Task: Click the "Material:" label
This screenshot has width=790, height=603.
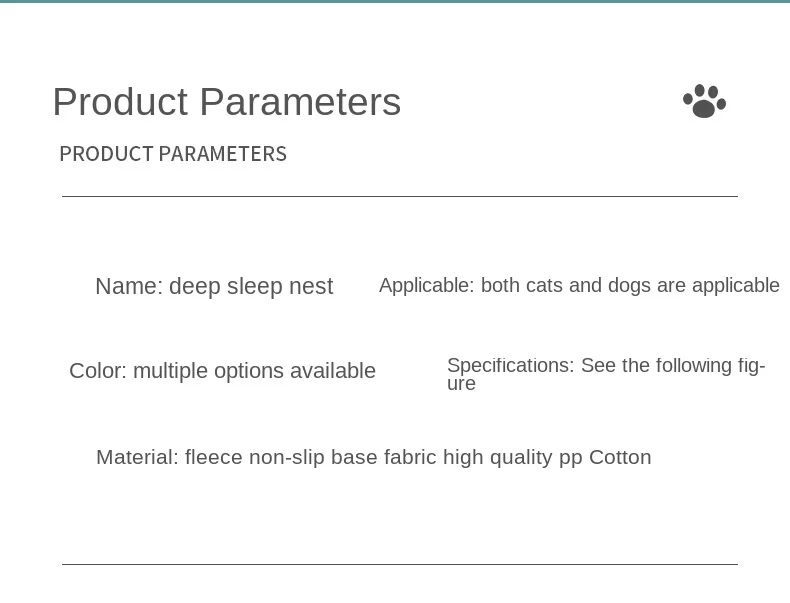Action: point(137,457)
